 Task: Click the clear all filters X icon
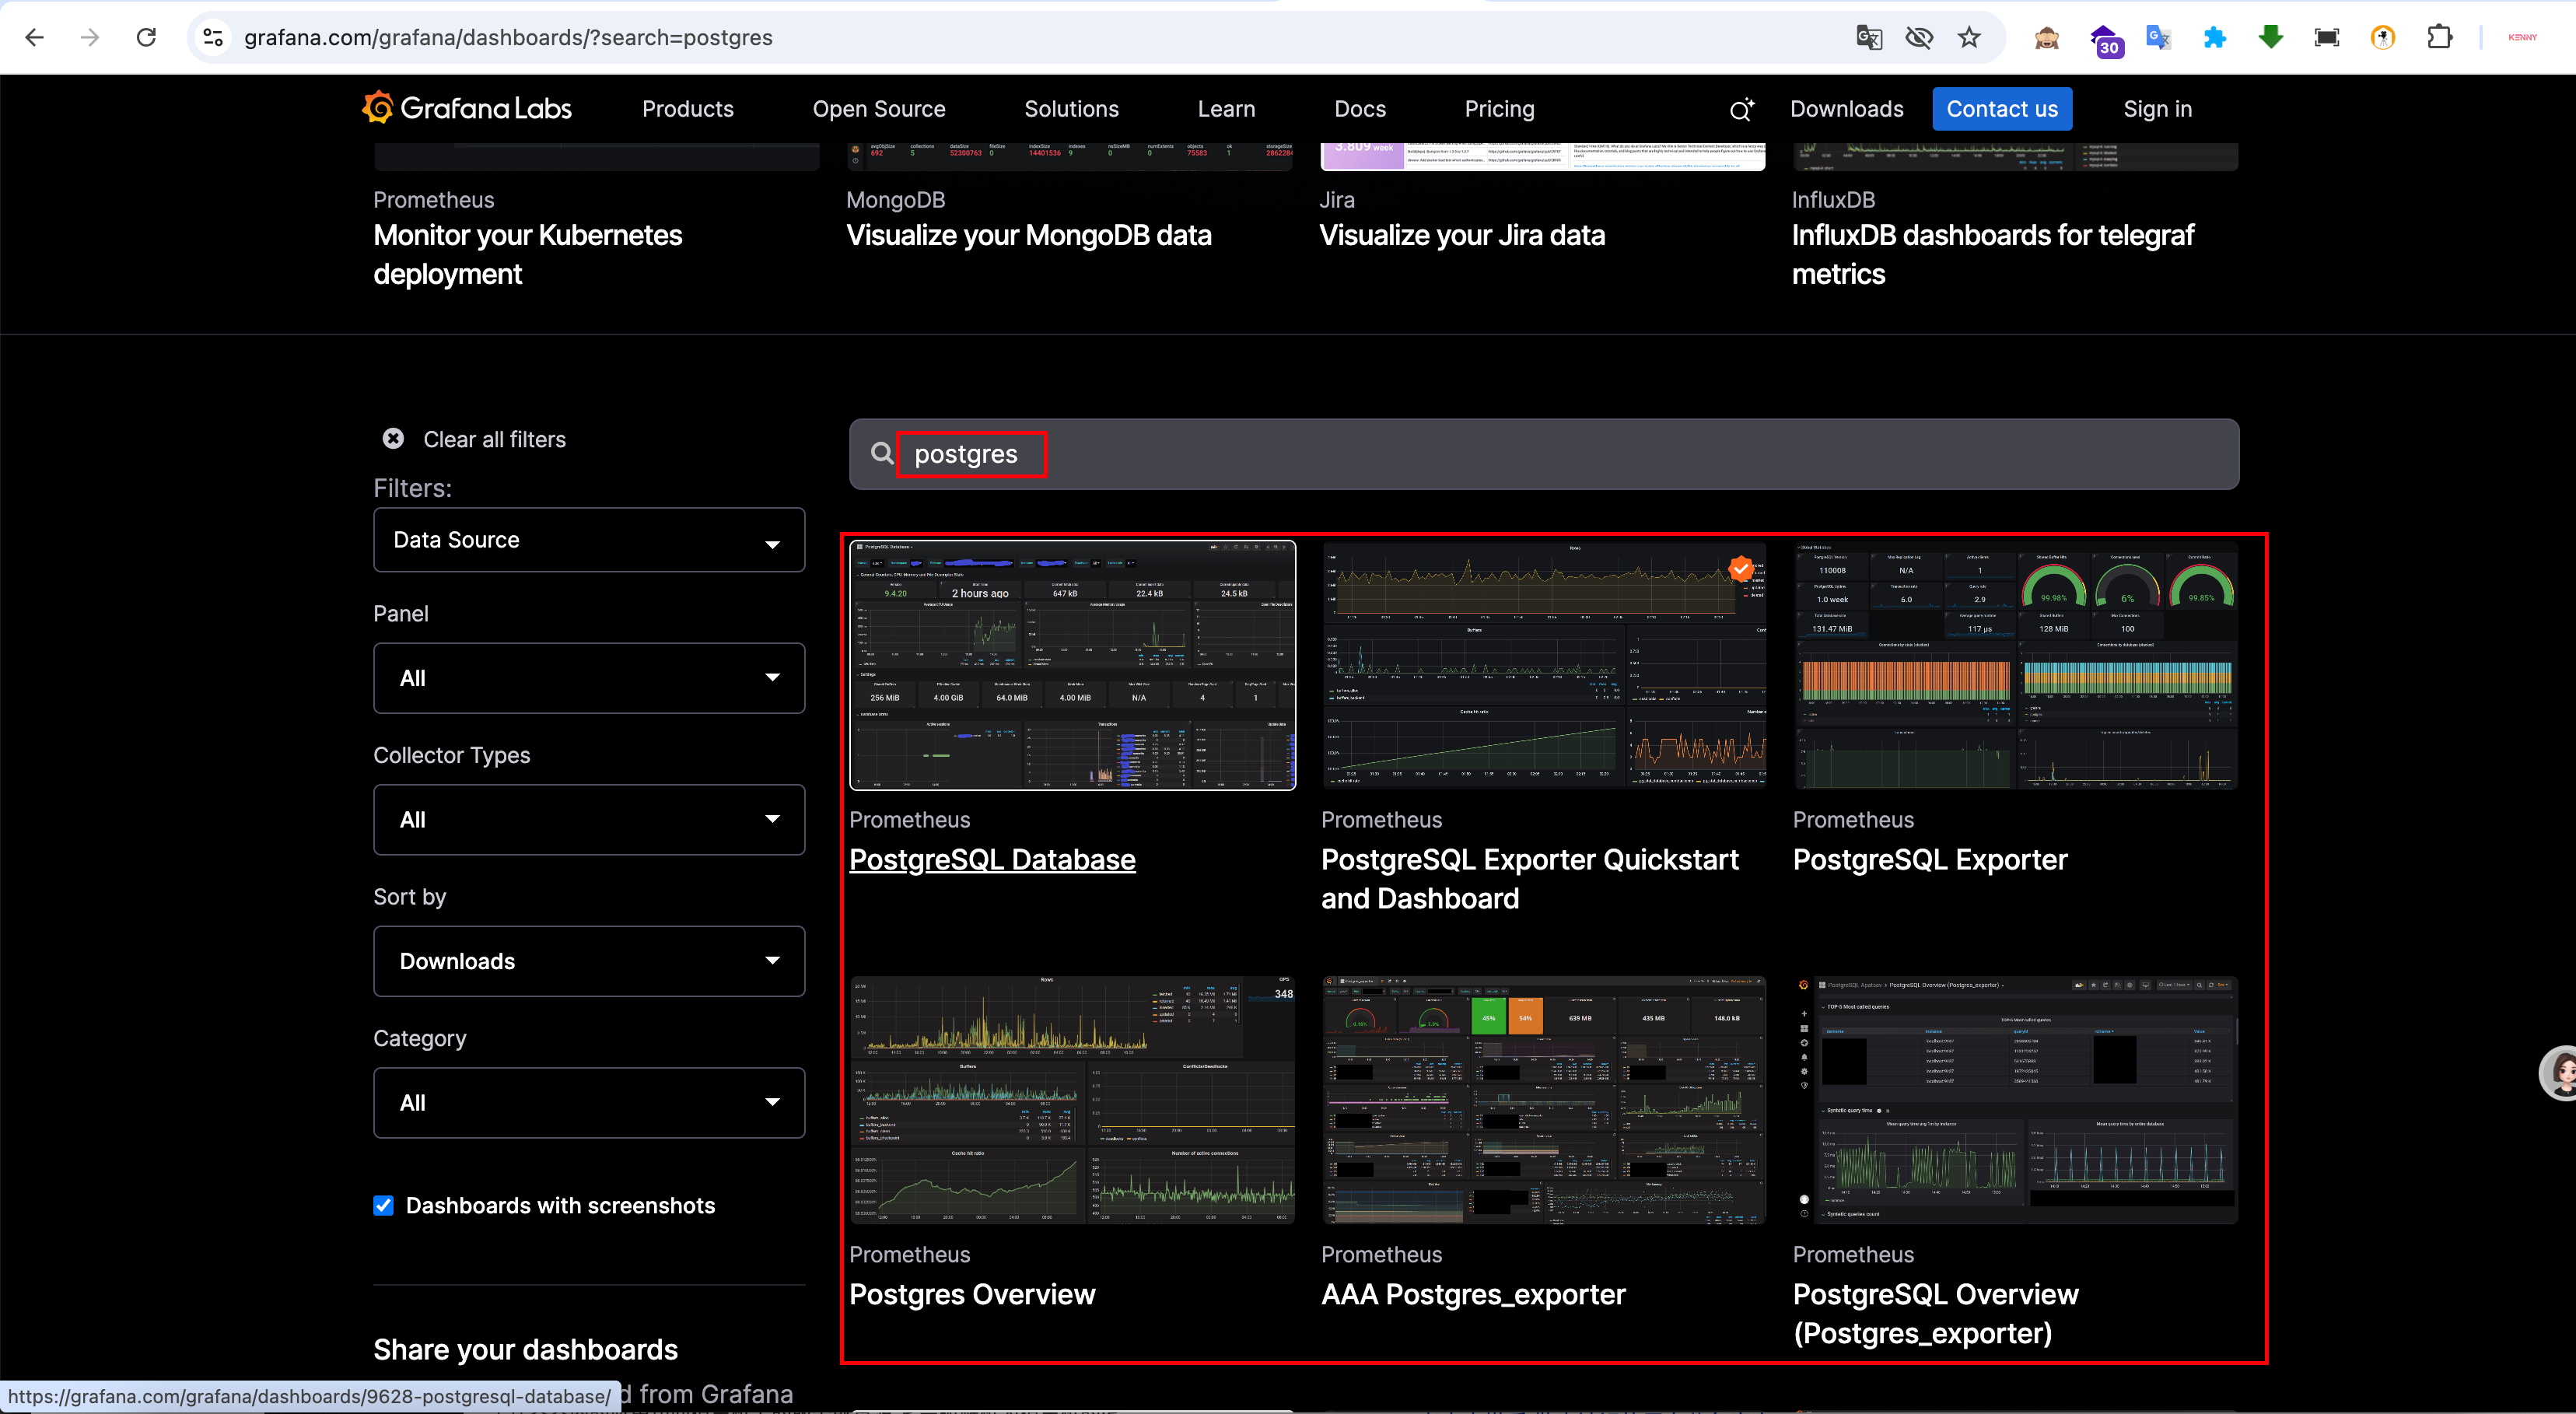point(393,439)
